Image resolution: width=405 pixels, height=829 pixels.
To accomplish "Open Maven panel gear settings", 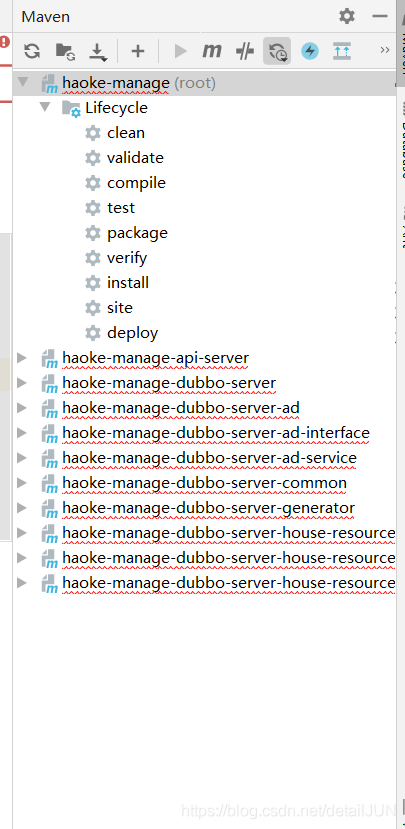I will tap(347, 16).
